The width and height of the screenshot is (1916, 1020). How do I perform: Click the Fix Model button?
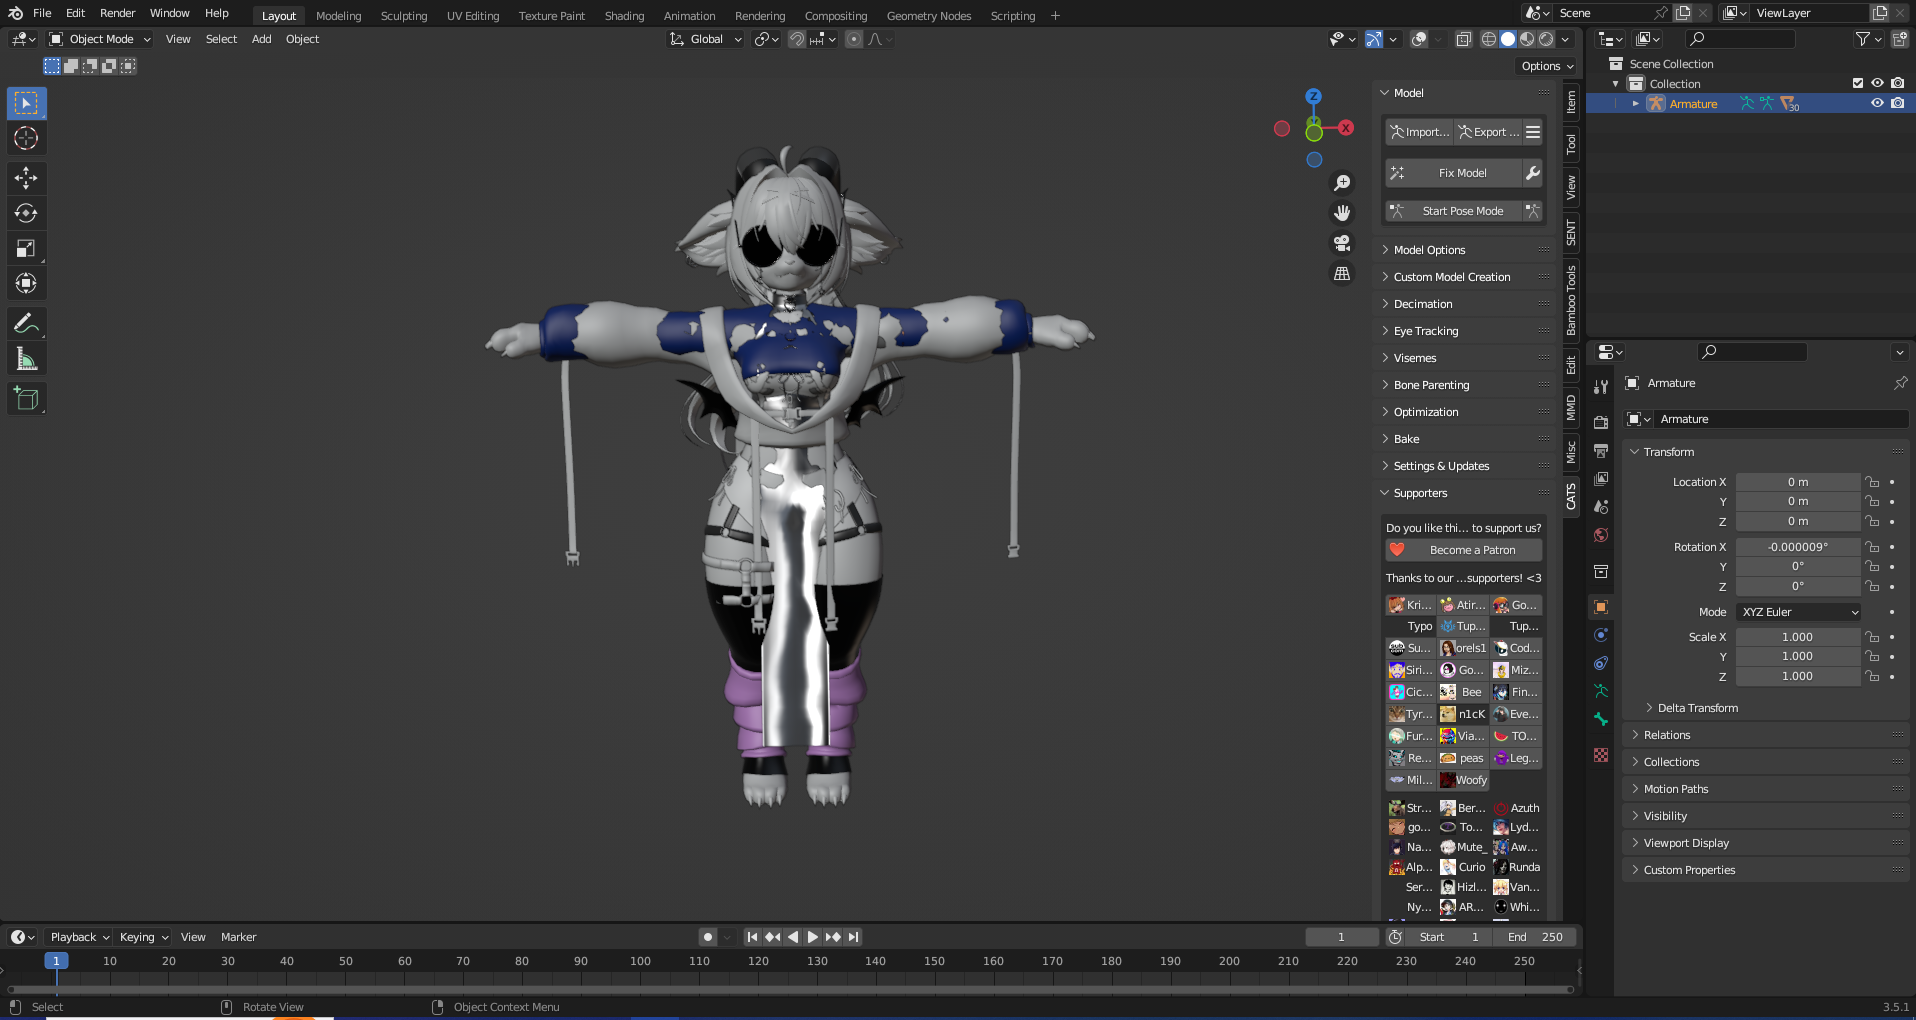point(1462,173)
